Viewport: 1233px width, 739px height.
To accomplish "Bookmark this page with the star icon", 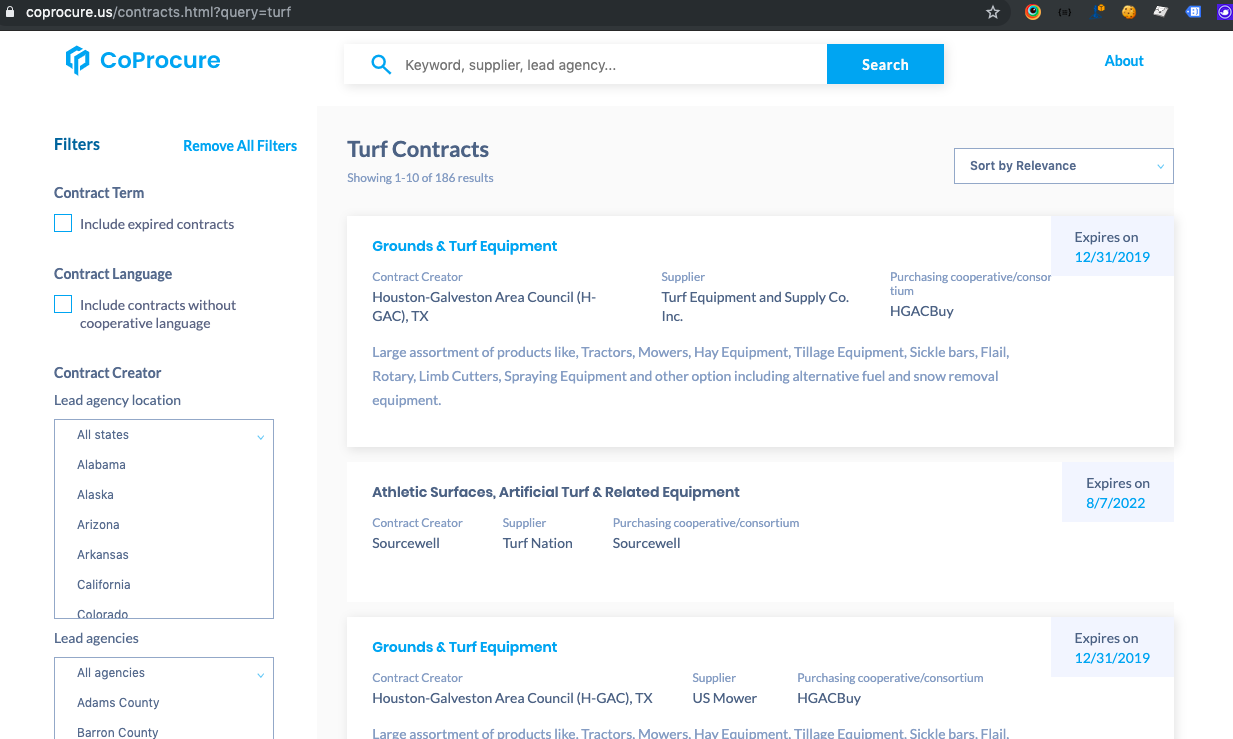I will pyautogui.click(x=993, y=12).
